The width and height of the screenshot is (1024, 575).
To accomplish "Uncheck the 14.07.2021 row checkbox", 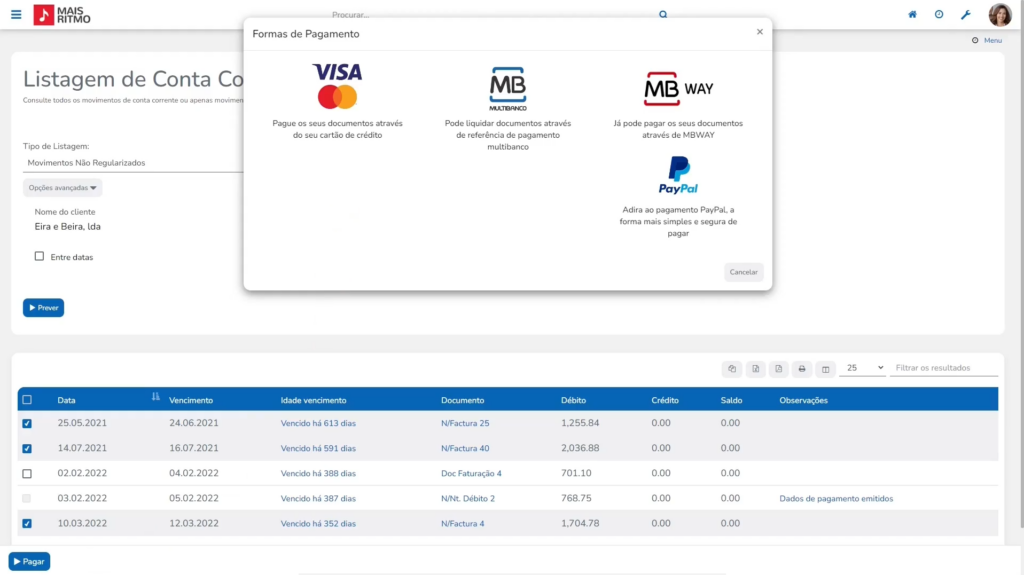I will [x=27, y=448].
